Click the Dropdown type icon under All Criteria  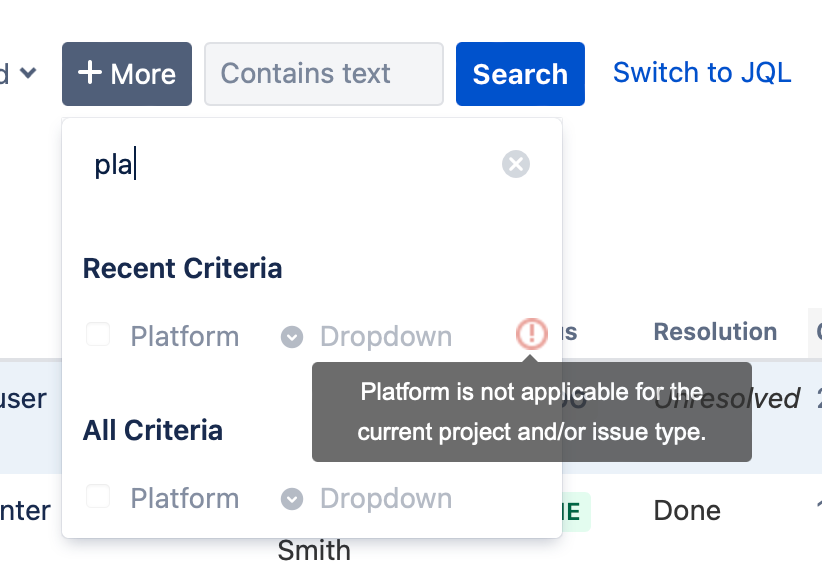click(x=292, y=499)
